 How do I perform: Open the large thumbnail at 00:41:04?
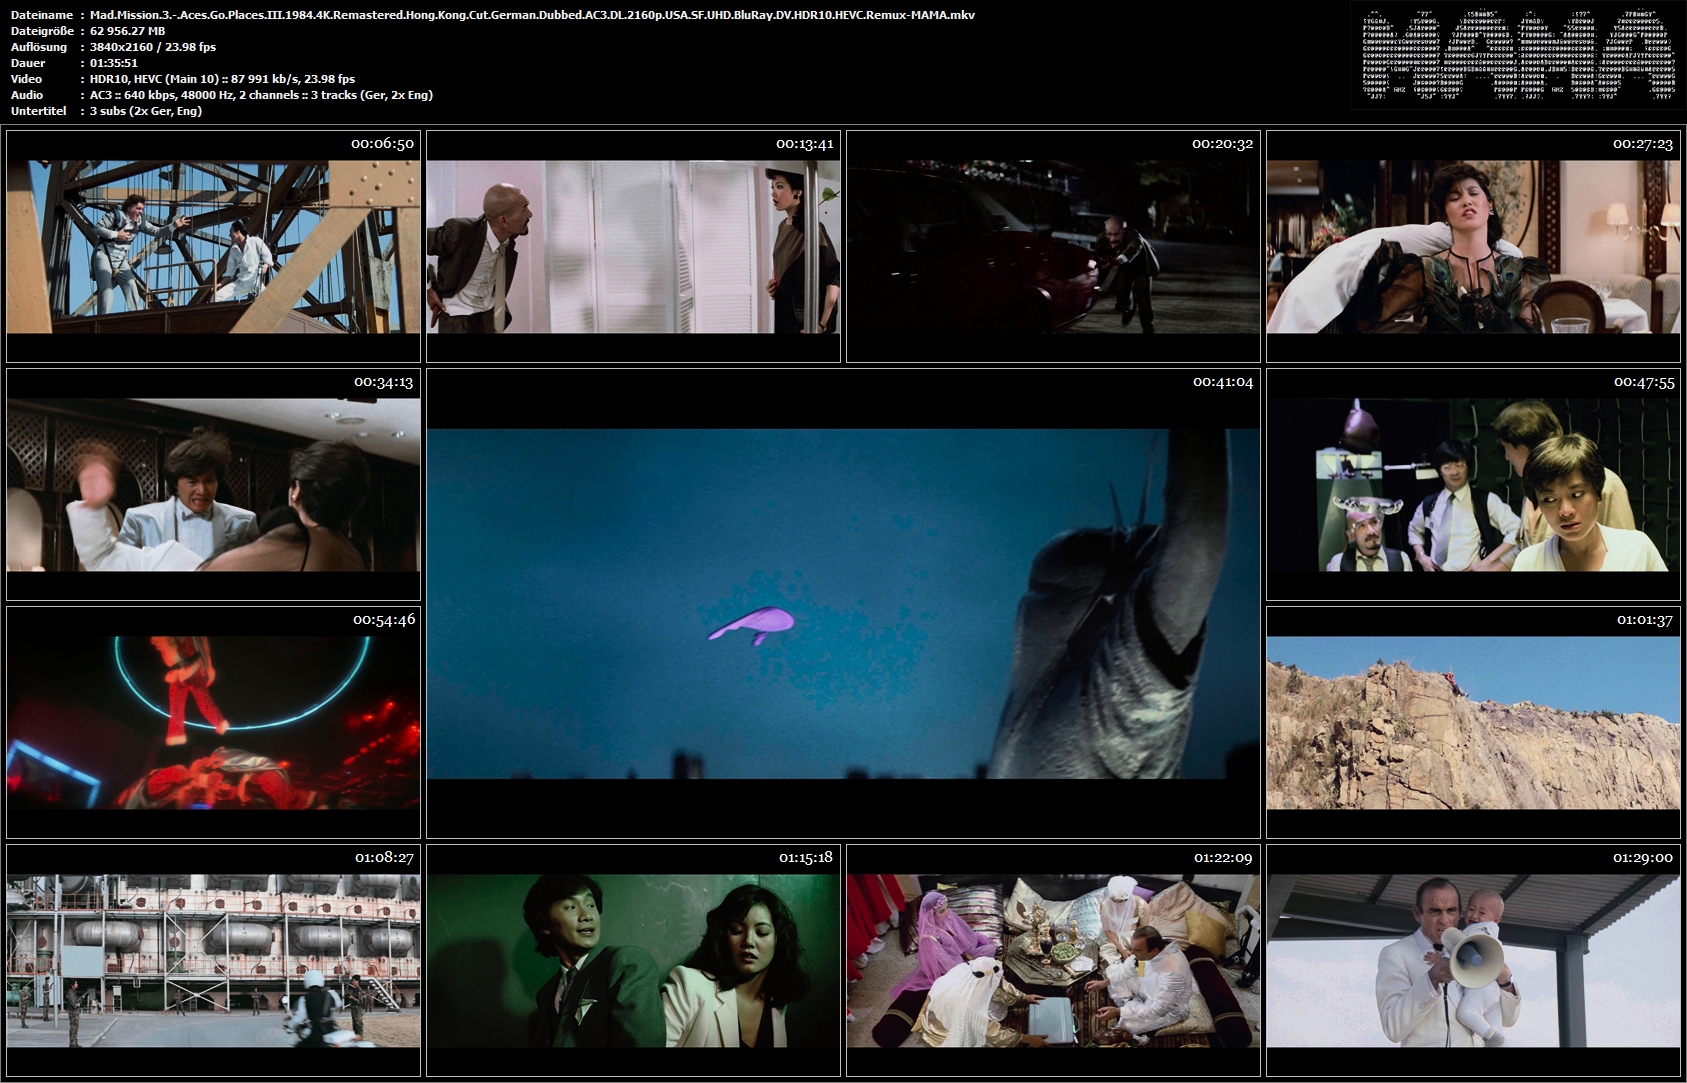click(843, 603)
